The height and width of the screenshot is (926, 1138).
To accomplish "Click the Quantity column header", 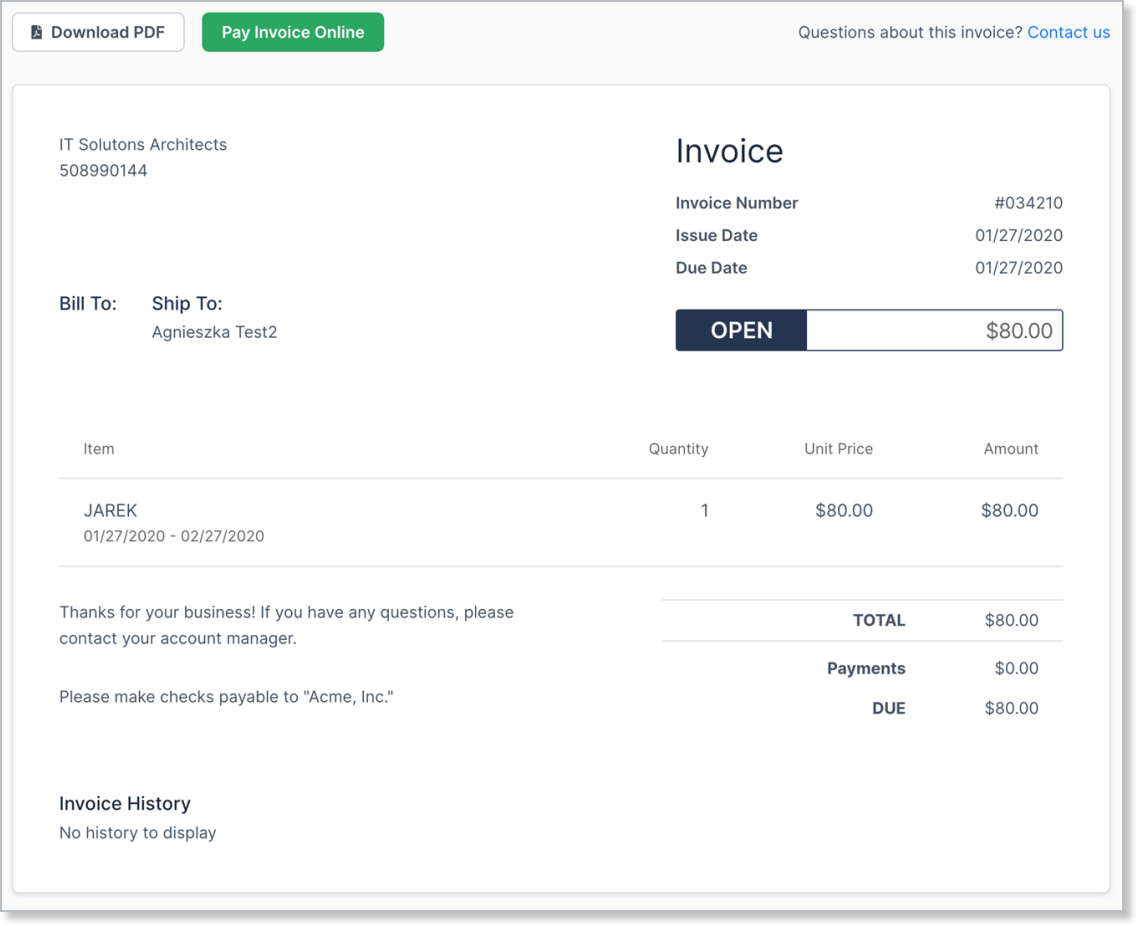I will 678,448.
